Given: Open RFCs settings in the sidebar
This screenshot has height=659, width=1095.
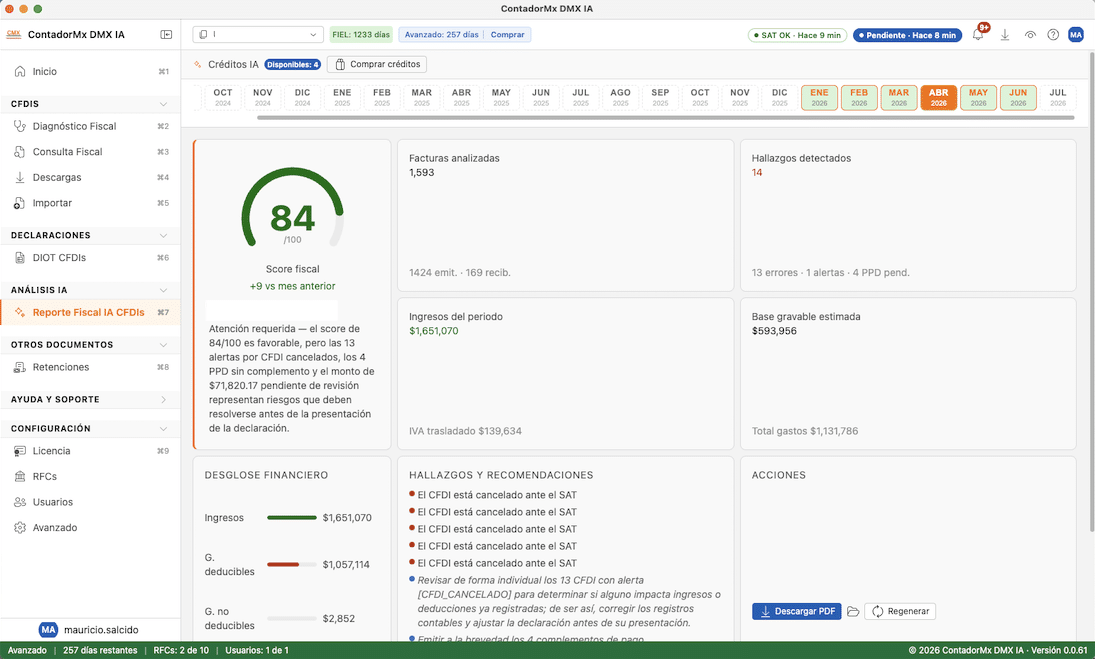Looking at the screenshot, I should tap(90, 476).
